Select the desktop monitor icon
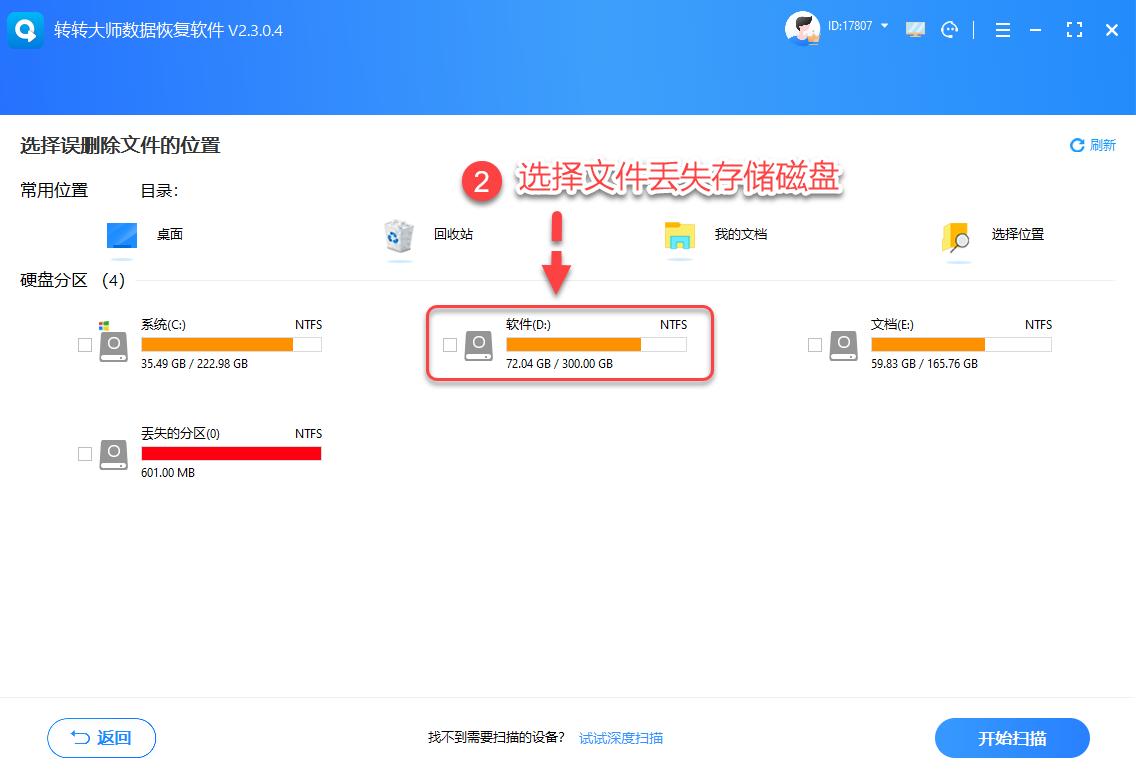 [122, 236]
